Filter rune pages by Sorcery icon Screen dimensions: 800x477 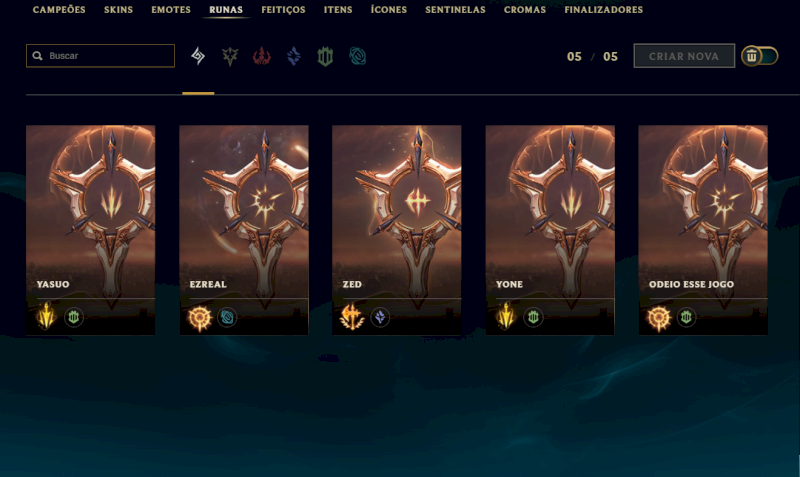tap(294, 56)
